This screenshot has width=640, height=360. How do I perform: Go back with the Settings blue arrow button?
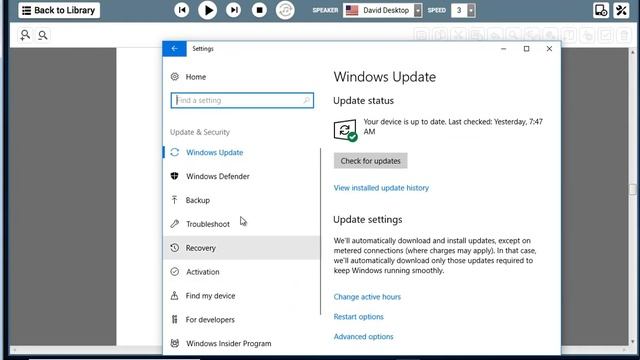175,49
